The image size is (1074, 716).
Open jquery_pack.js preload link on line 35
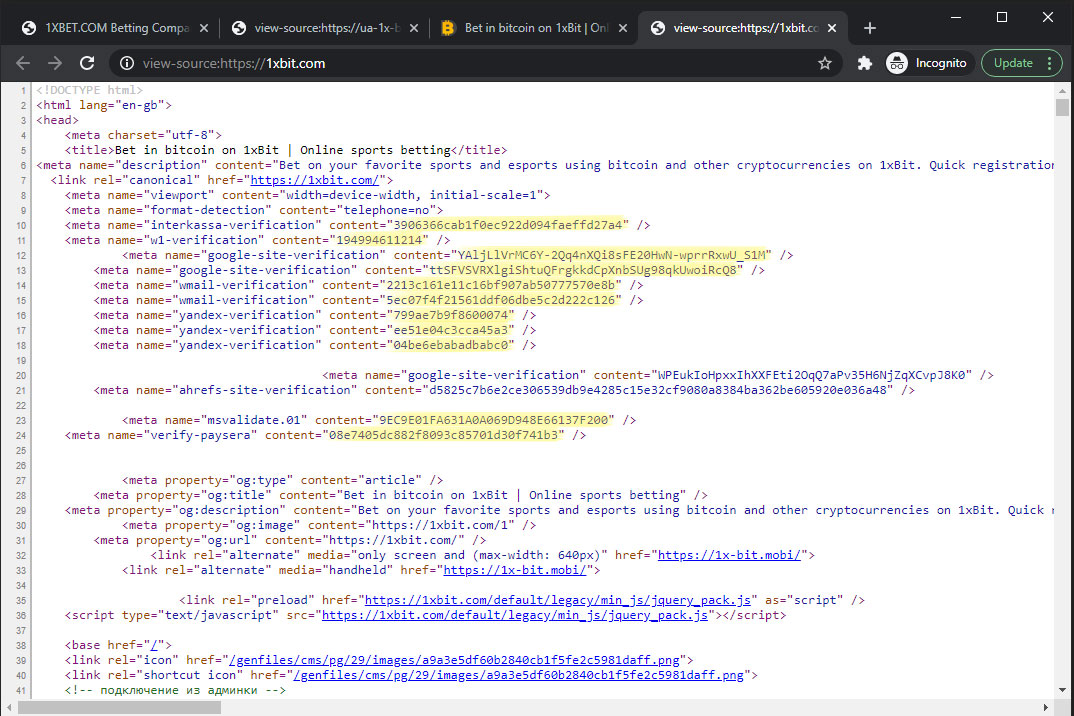(x=558, y=600)
